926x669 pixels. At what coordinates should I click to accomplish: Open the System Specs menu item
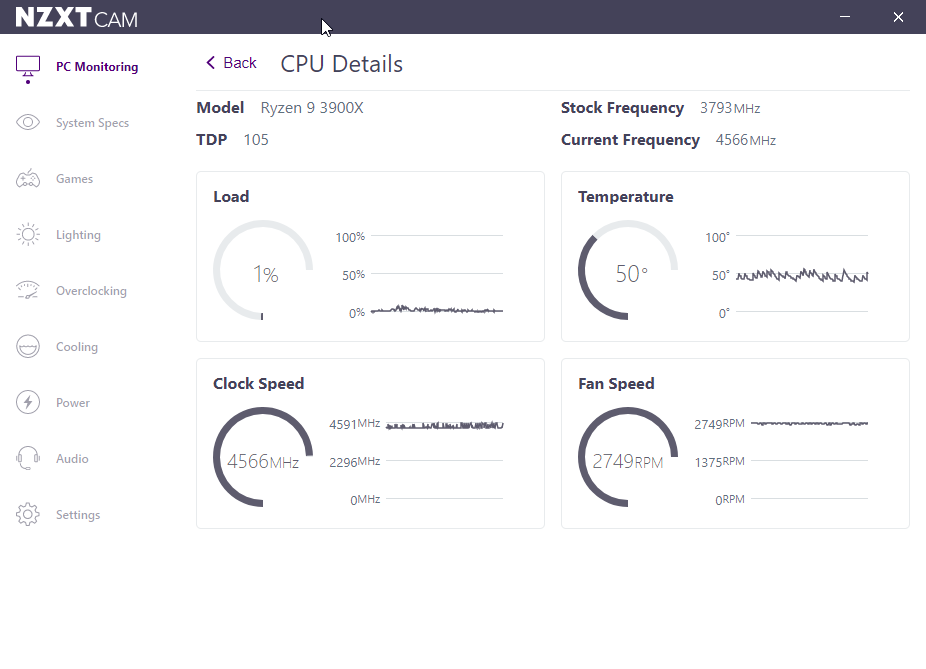(92, 123)
